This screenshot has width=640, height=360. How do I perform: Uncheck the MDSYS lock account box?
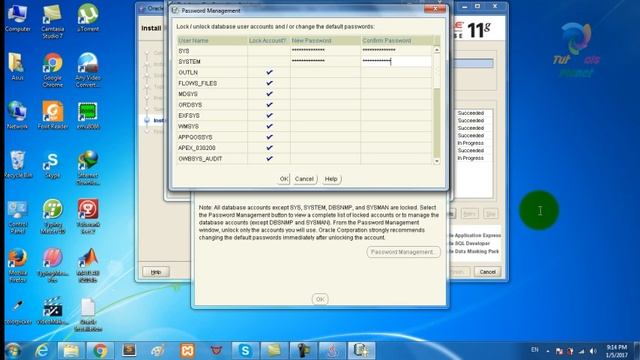[269, 94]
